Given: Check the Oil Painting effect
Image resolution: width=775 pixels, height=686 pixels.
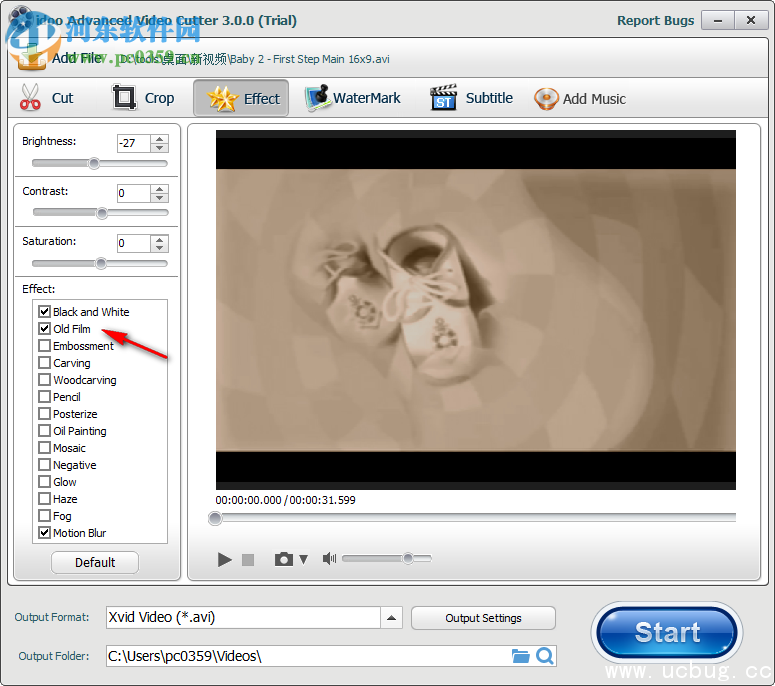Looking at the screenshot, I should 44,430.
